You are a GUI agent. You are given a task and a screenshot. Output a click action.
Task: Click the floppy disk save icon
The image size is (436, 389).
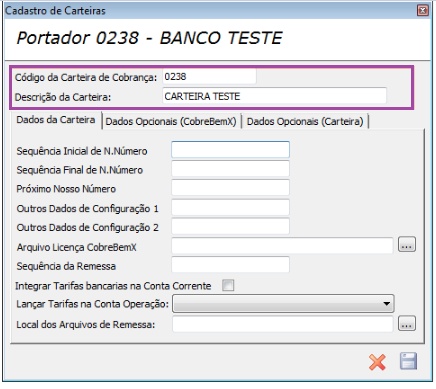point(408,361)
